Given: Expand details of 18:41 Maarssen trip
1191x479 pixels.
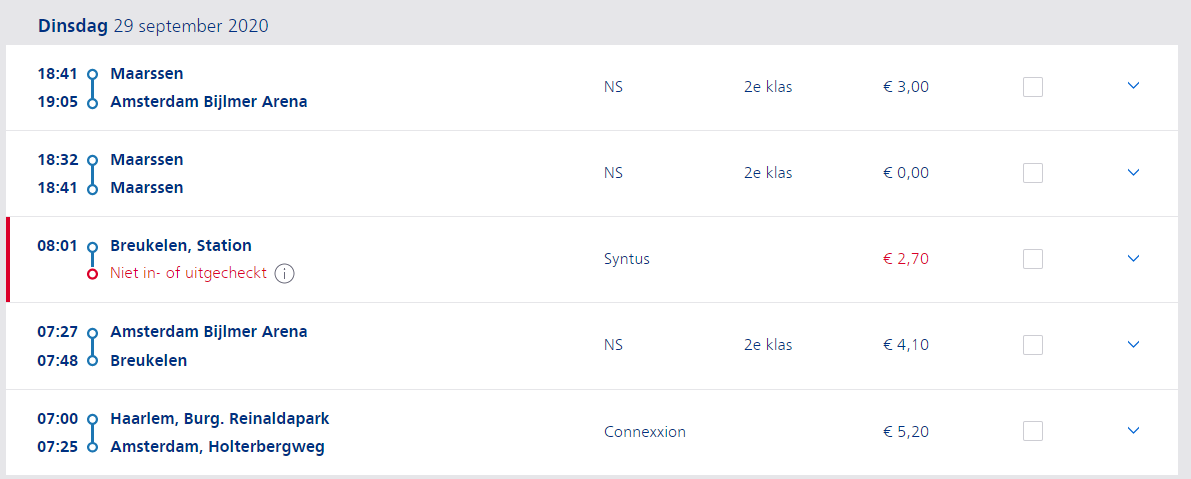Looking at the screenshot, I should click(x=1134, y=86).
